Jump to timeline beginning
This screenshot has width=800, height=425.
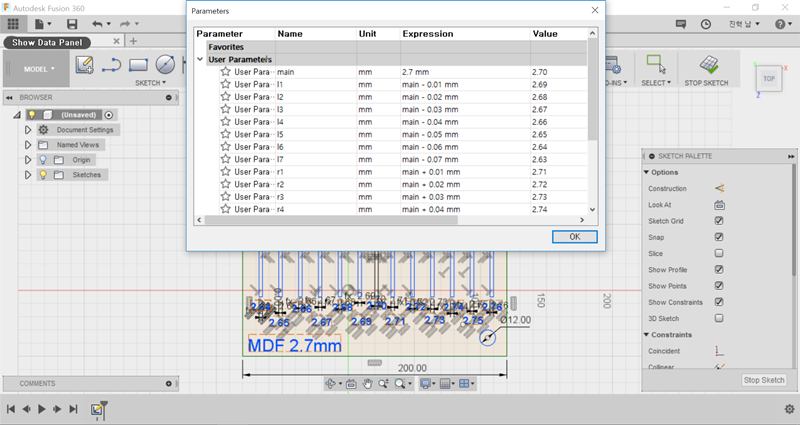(11, 409)
